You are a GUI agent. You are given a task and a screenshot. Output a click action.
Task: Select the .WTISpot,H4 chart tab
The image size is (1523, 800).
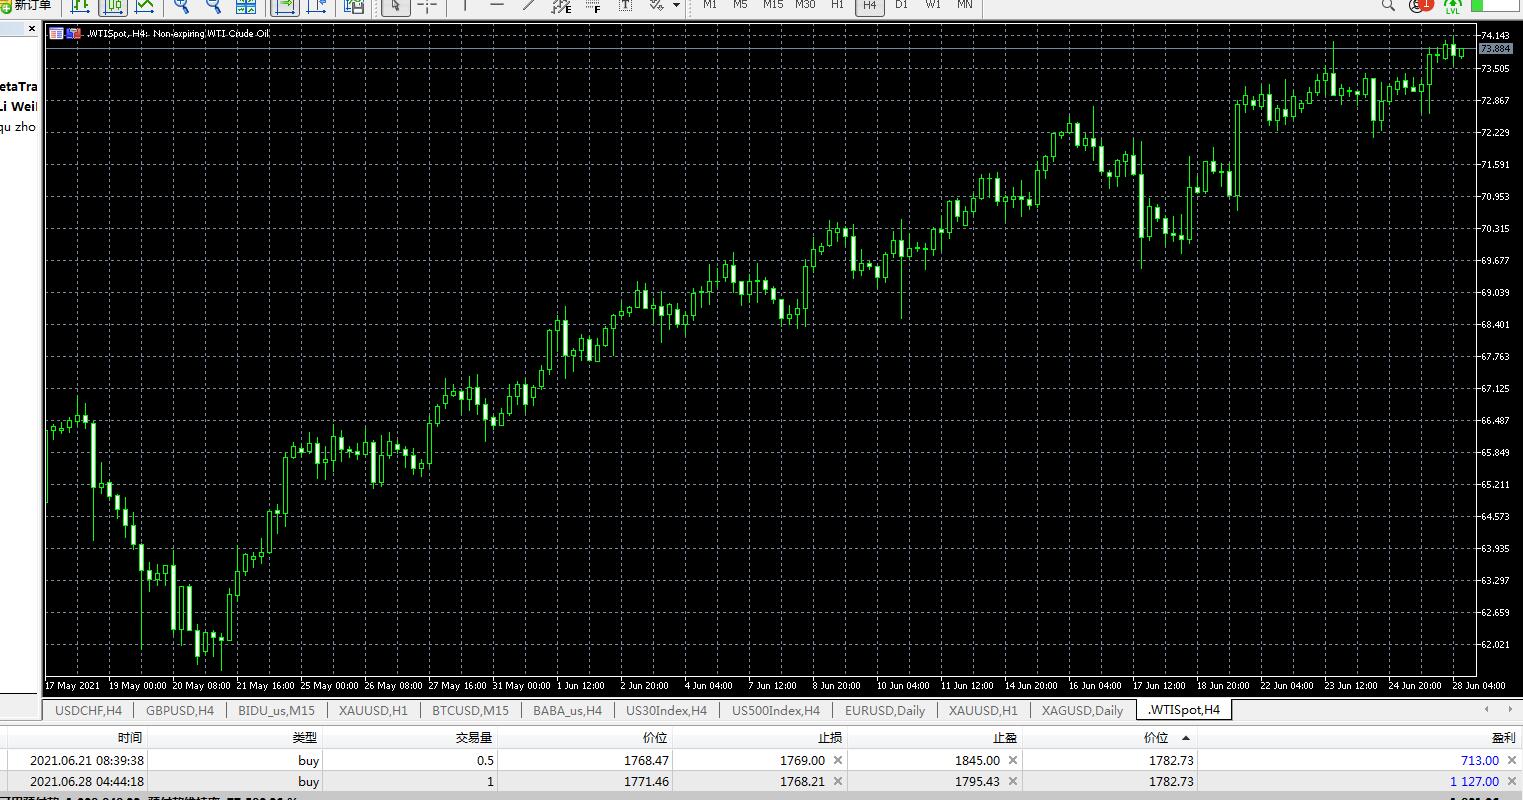1184,710
